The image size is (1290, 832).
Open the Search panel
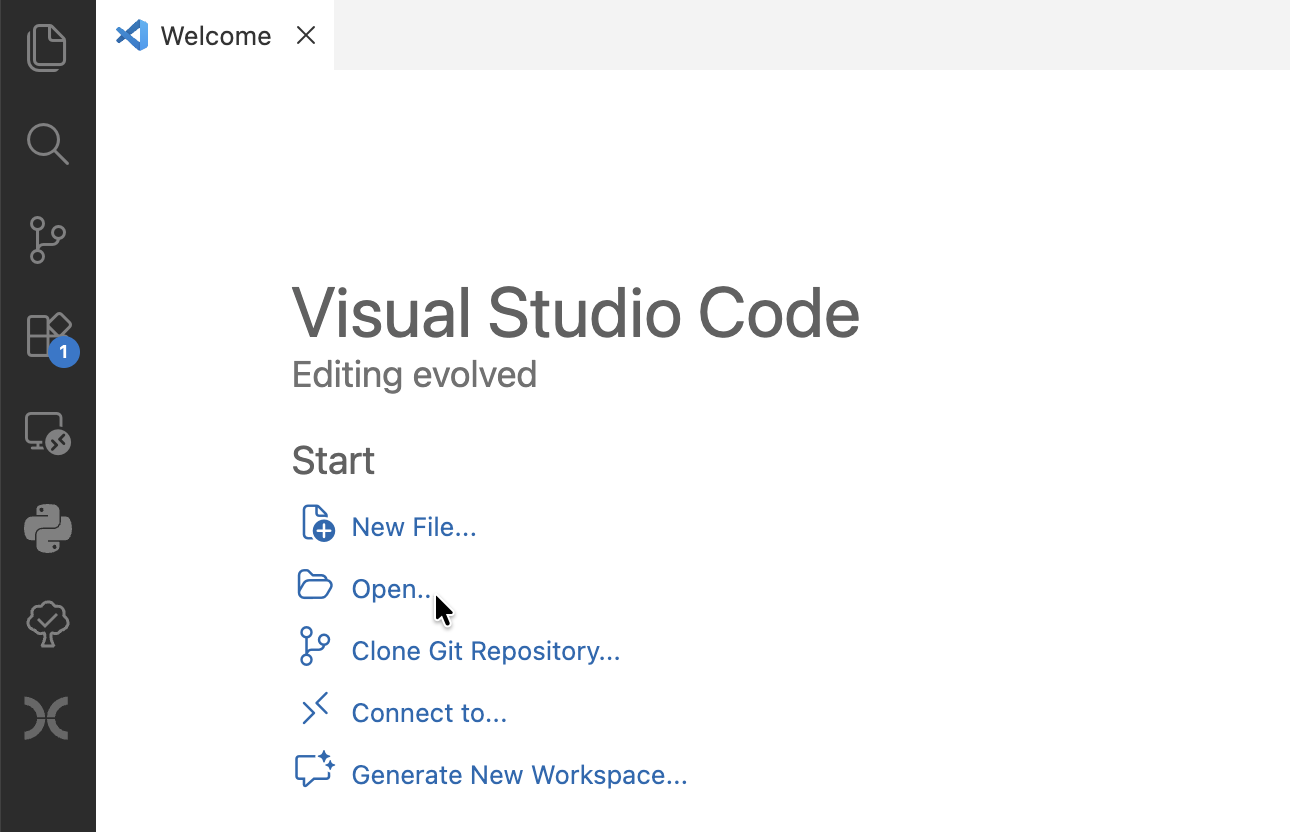pos(47,144)
